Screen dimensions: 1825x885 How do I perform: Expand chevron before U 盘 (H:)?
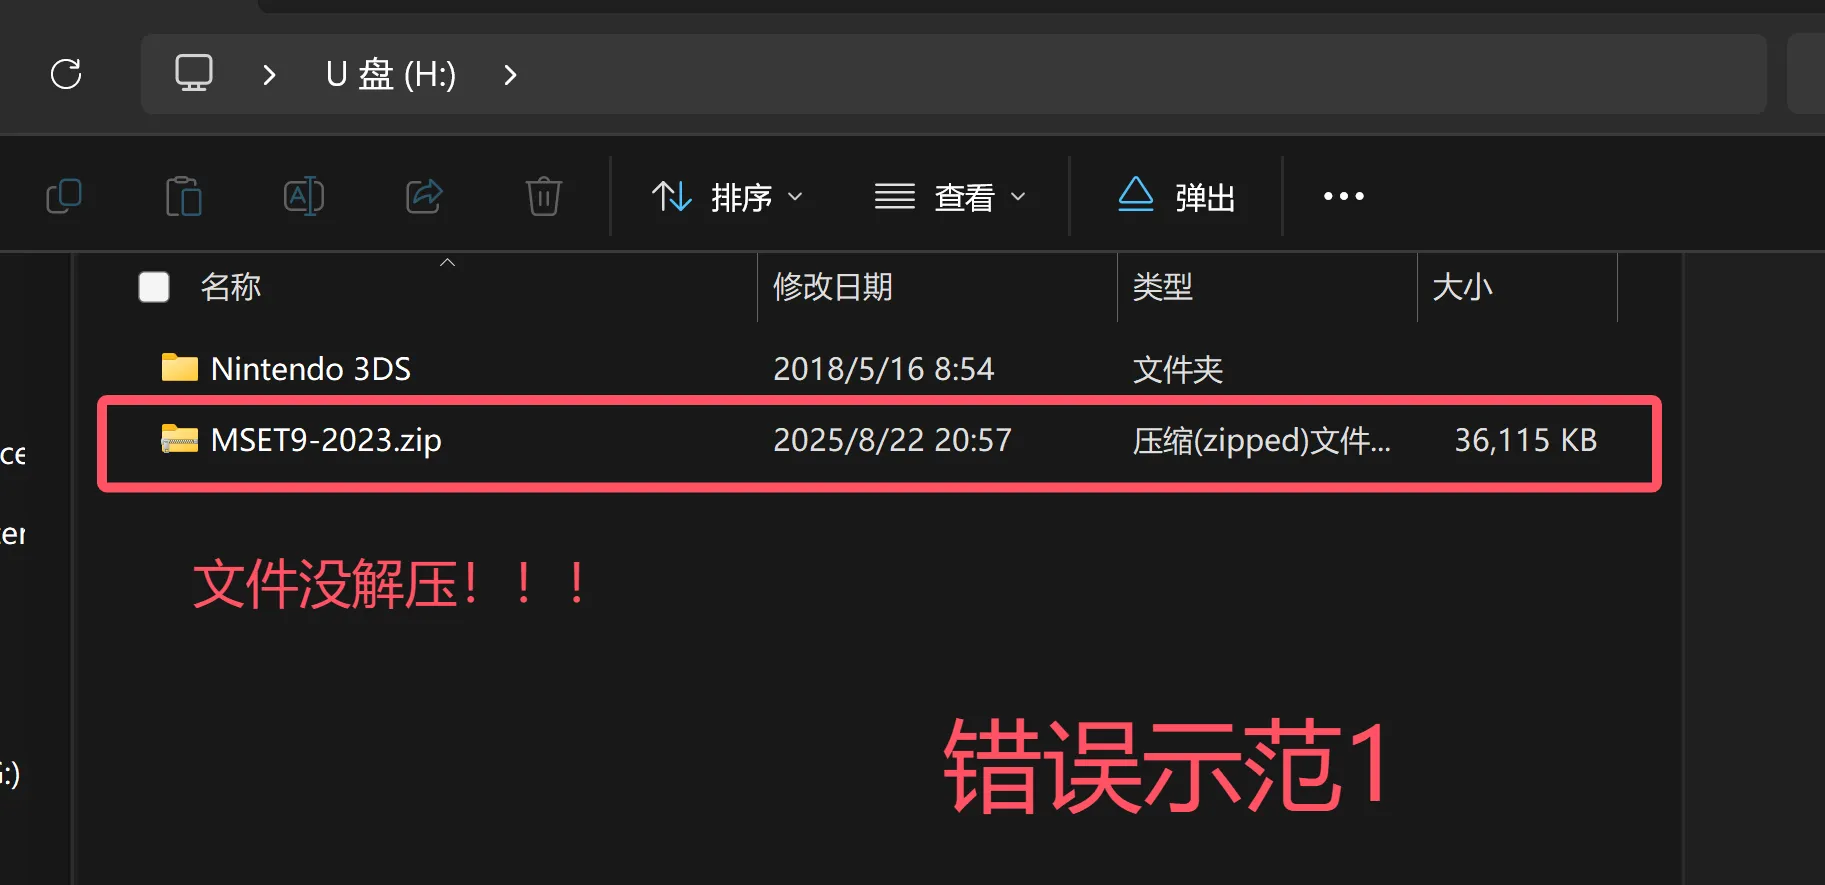268,75
